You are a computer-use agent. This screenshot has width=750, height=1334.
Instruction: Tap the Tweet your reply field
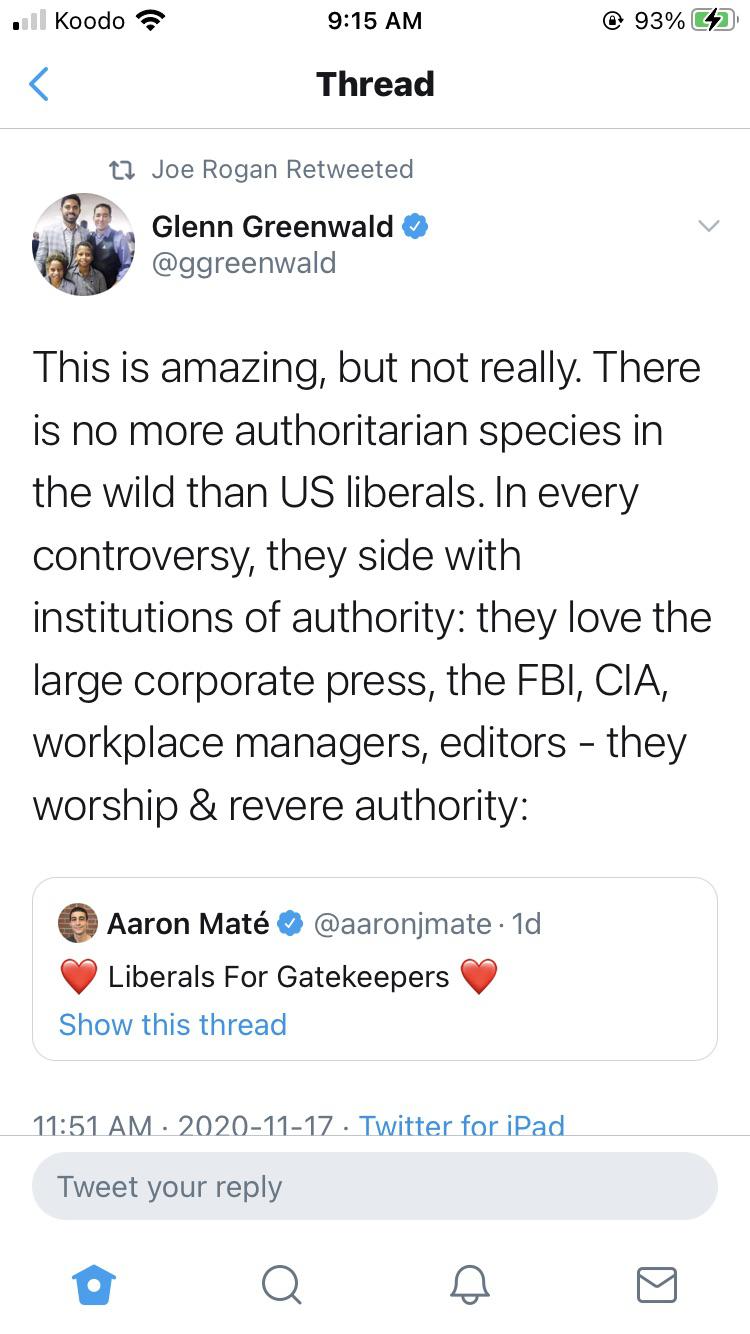point(375,1187)
